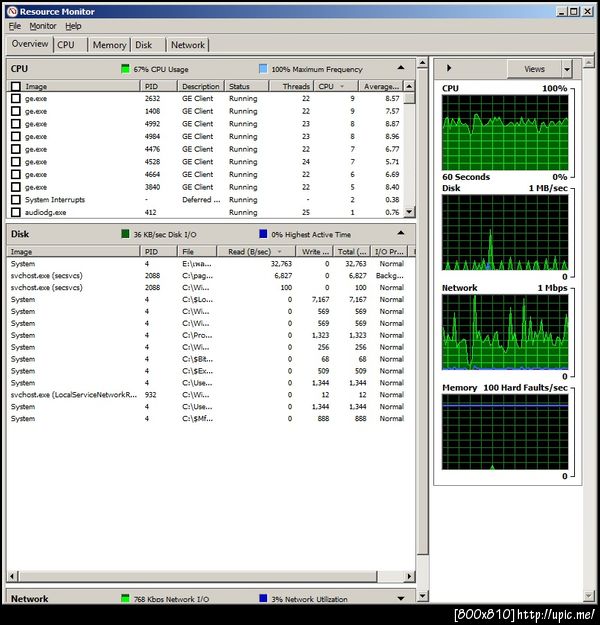This screenshot has height=625, width=600.
Task: Open the File menu
Action: pyautogui.click(x=15, y=26)
